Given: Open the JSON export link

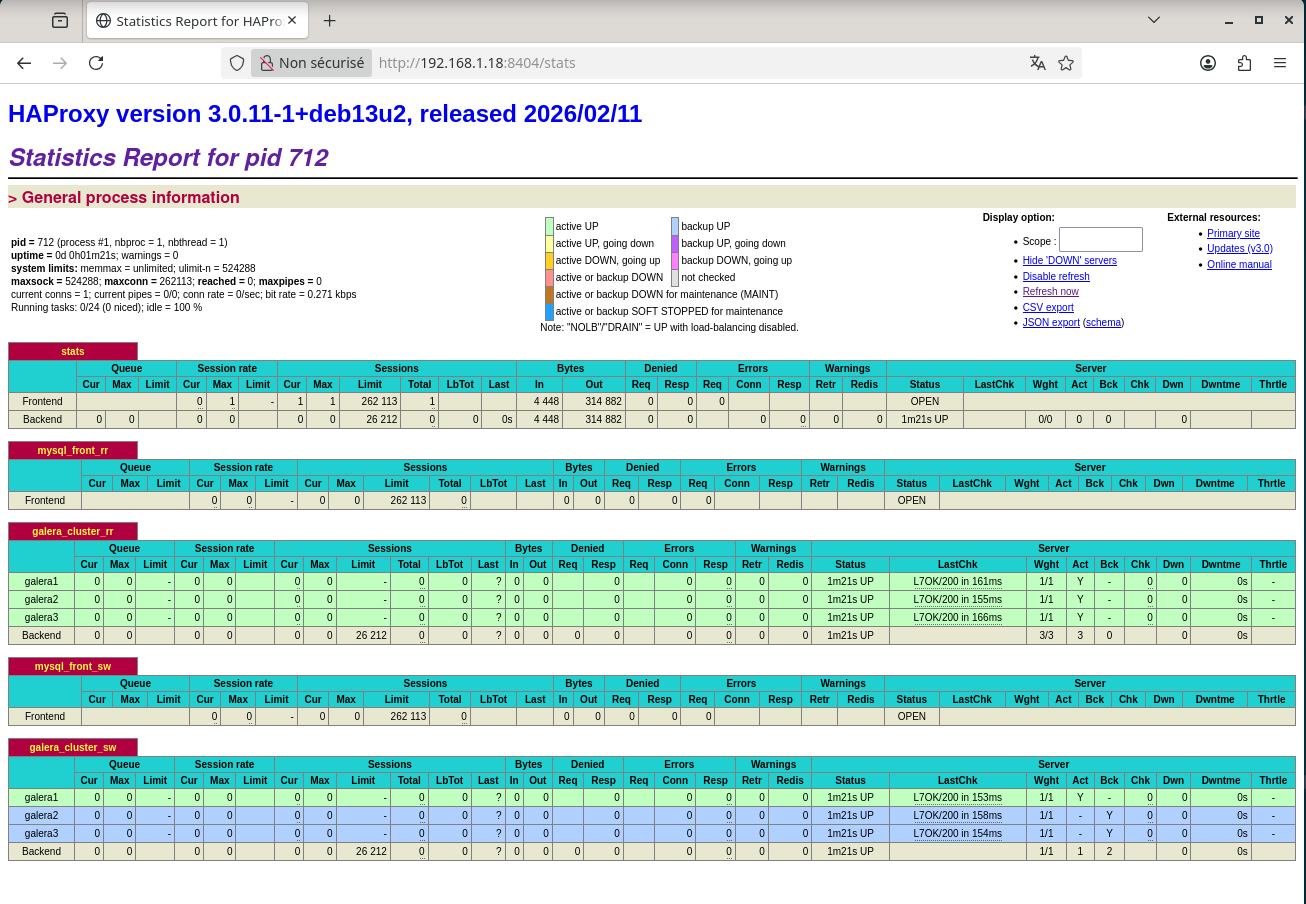Looking at the screenshot, I should pyautogui.click(x=1051, y=323).
